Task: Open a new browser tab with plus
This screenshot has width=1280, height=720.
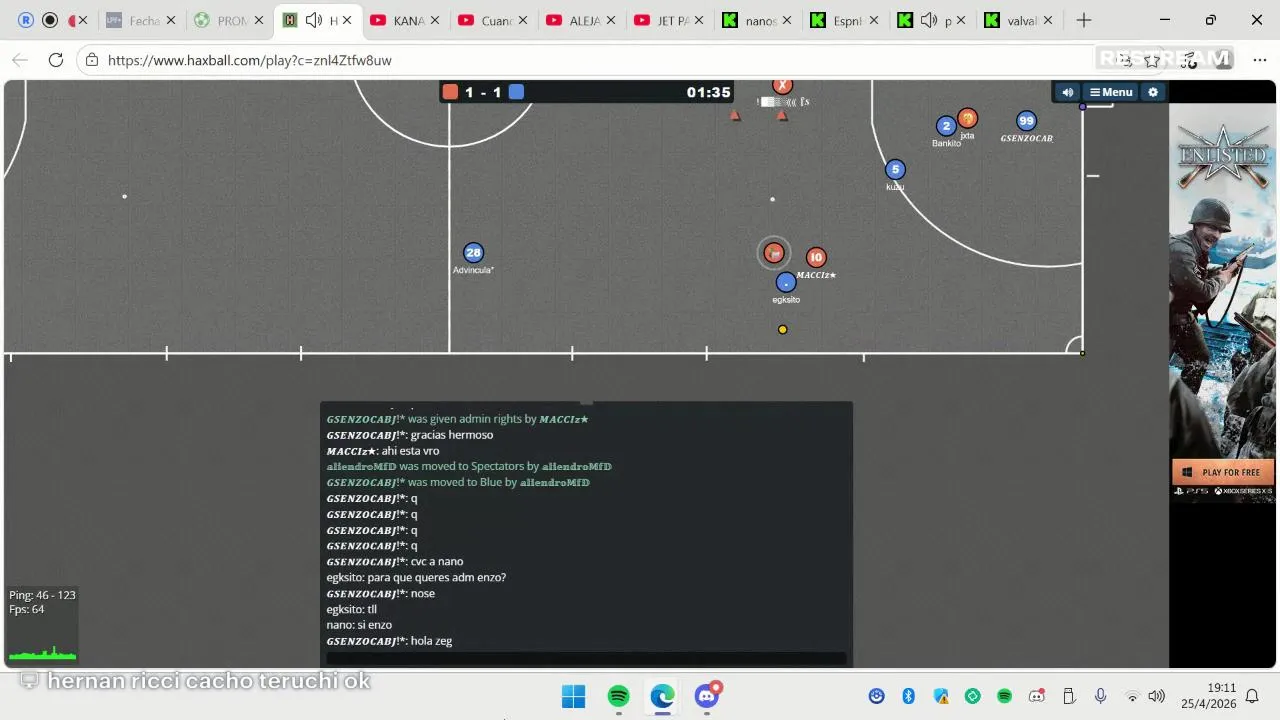Action: coord(1084,21)
